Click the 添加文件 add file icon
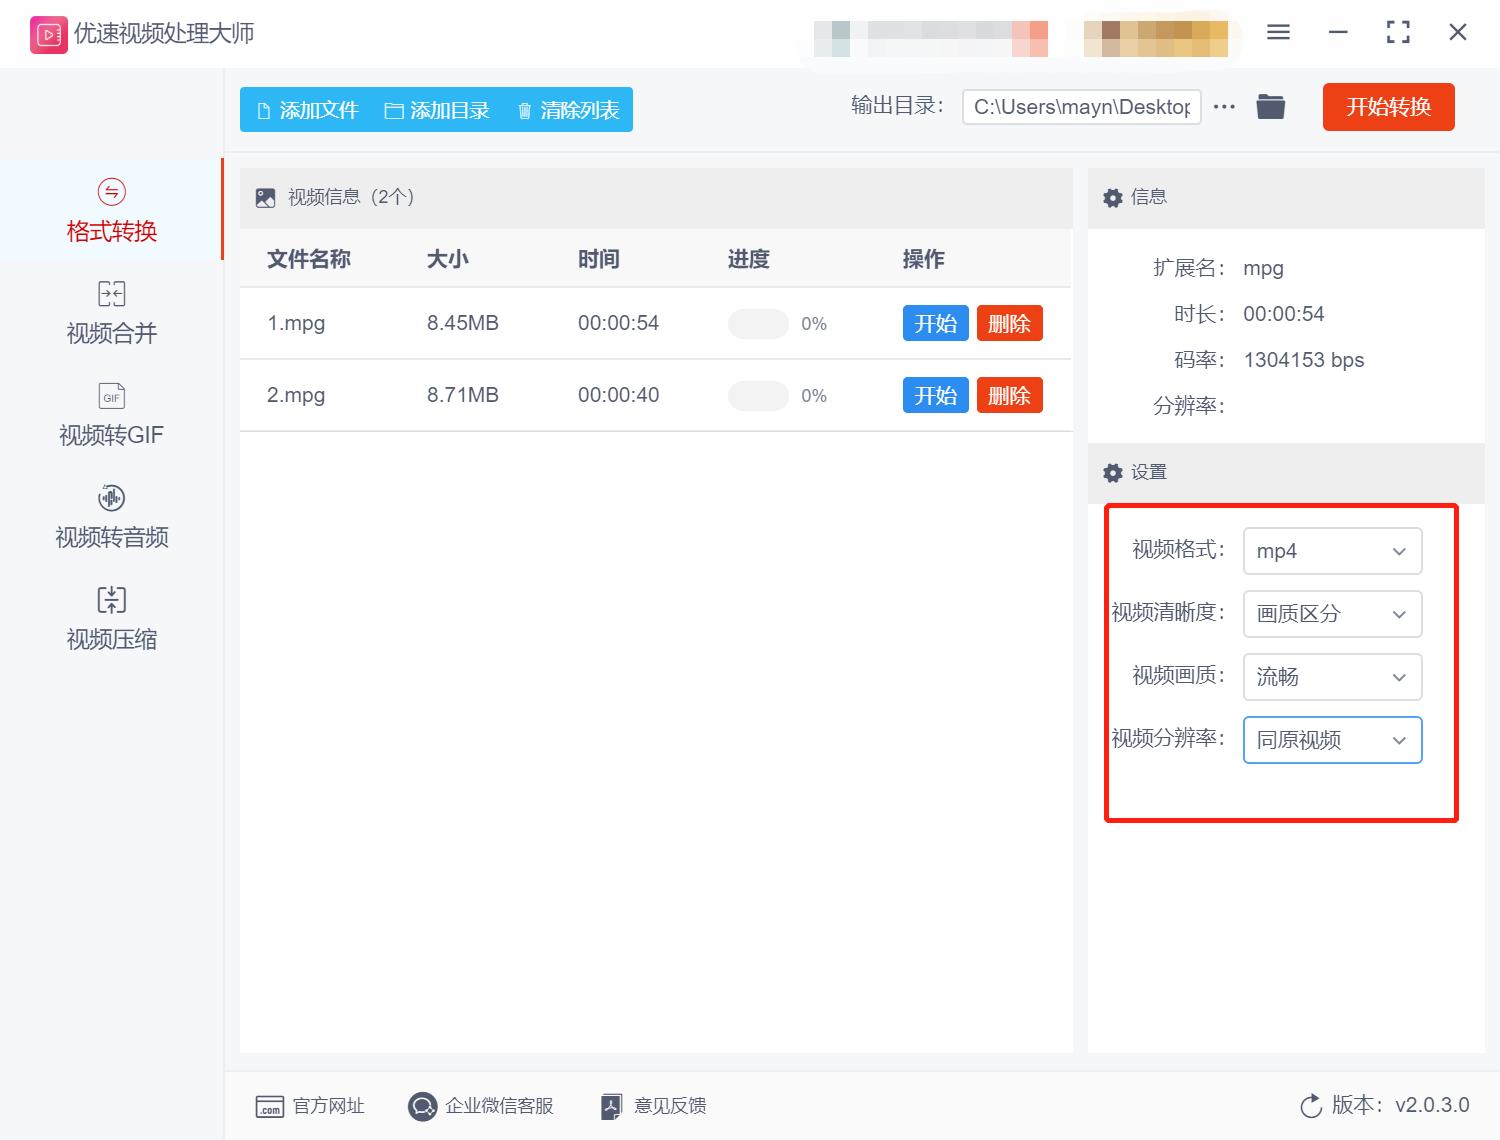 [263, 110]
